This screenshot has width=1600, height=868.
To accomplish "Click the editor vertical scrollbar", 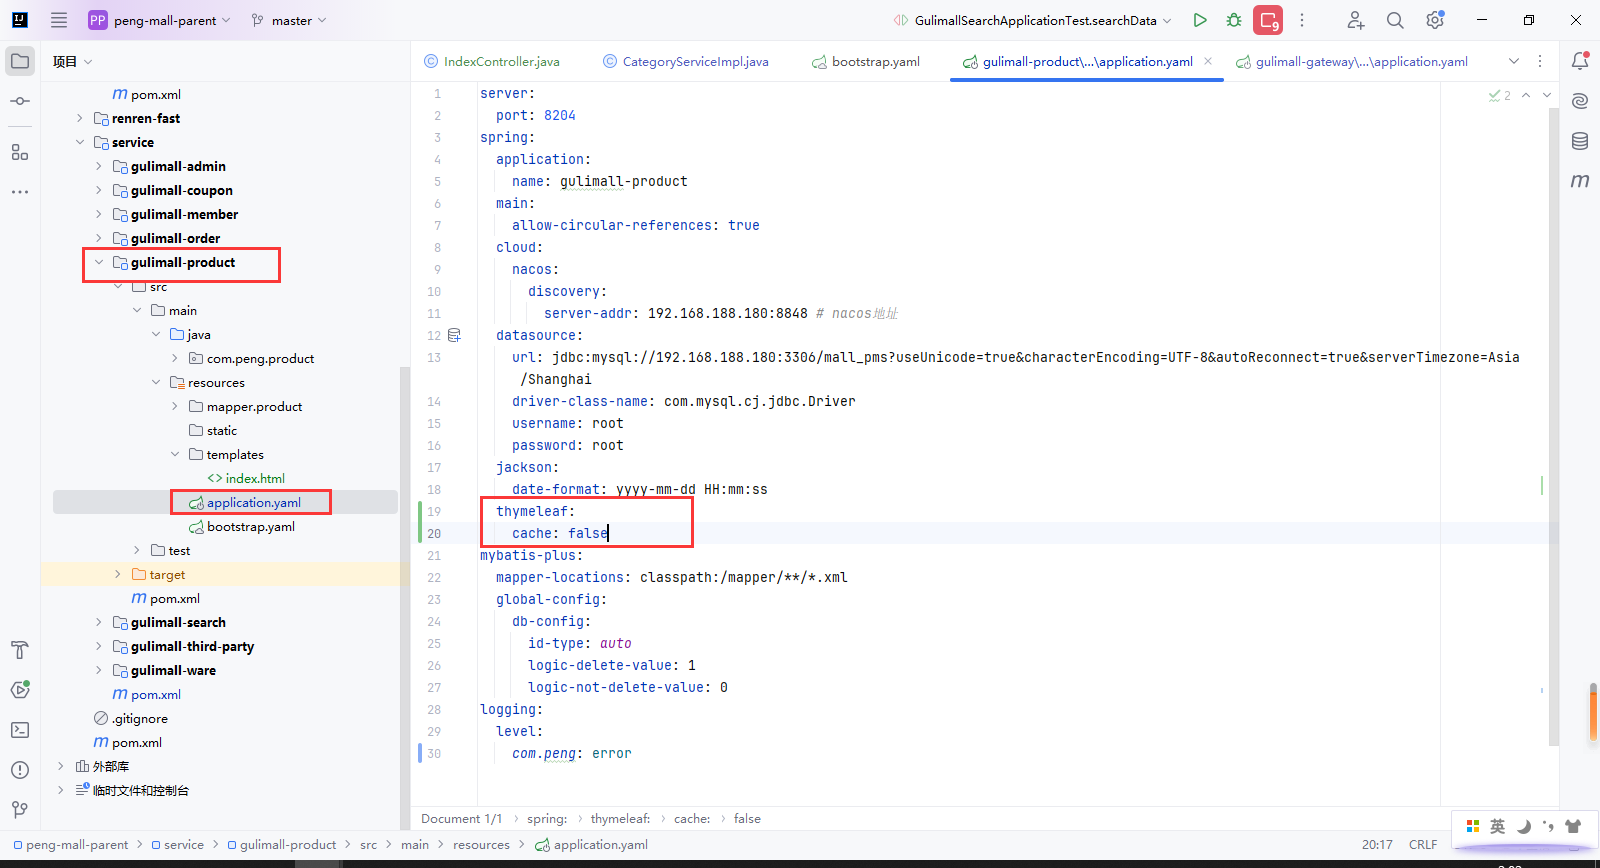I will click(x=1553, y=427).
